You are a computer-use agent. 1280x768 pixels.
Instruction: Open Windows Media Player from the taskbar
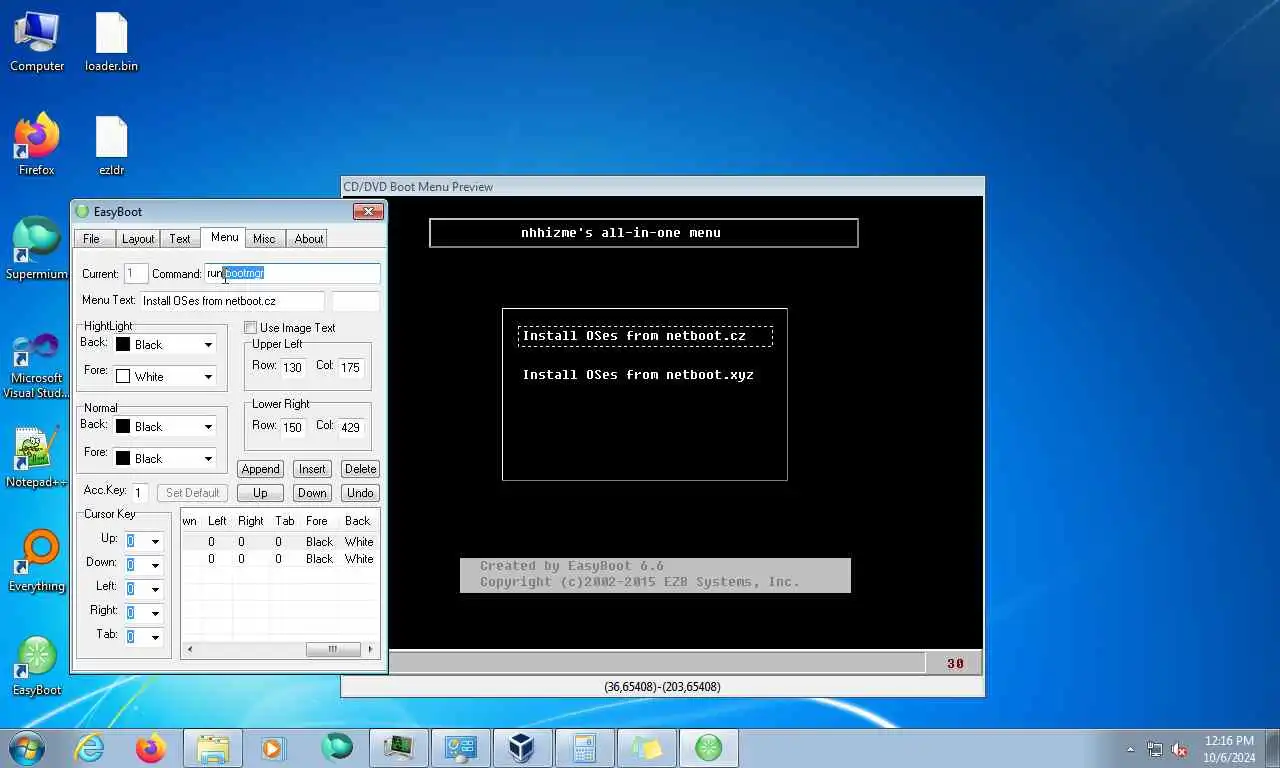pos(274,748)
